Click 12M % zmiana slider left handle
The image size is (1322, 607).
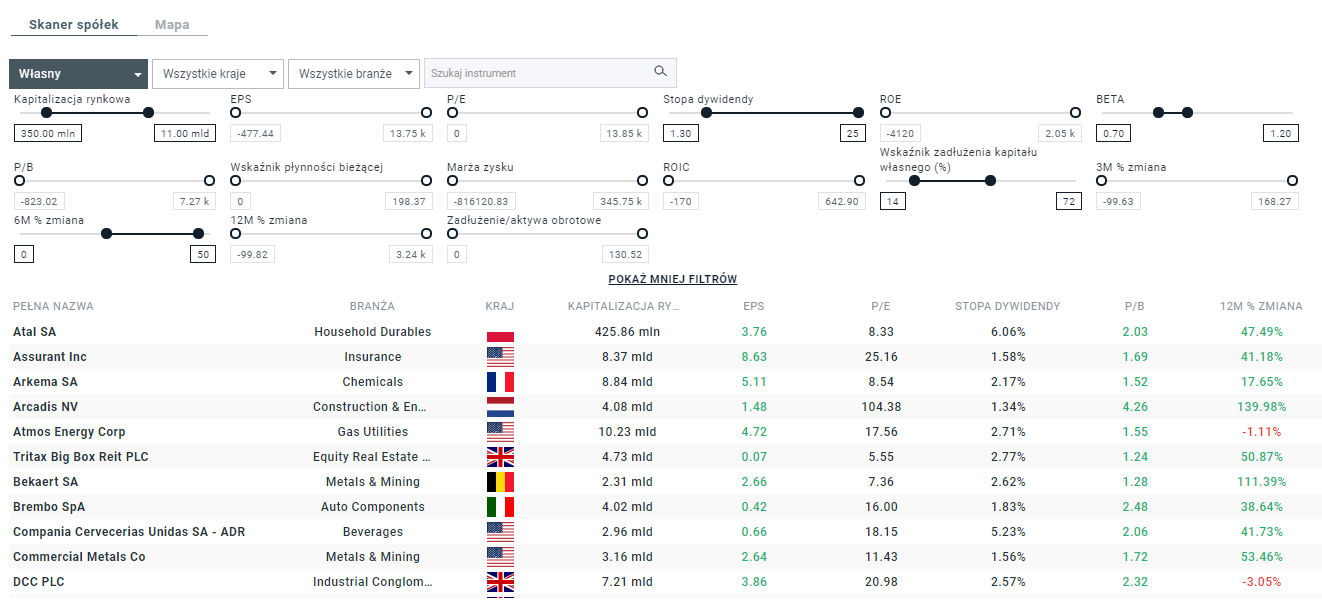(236, 233)
